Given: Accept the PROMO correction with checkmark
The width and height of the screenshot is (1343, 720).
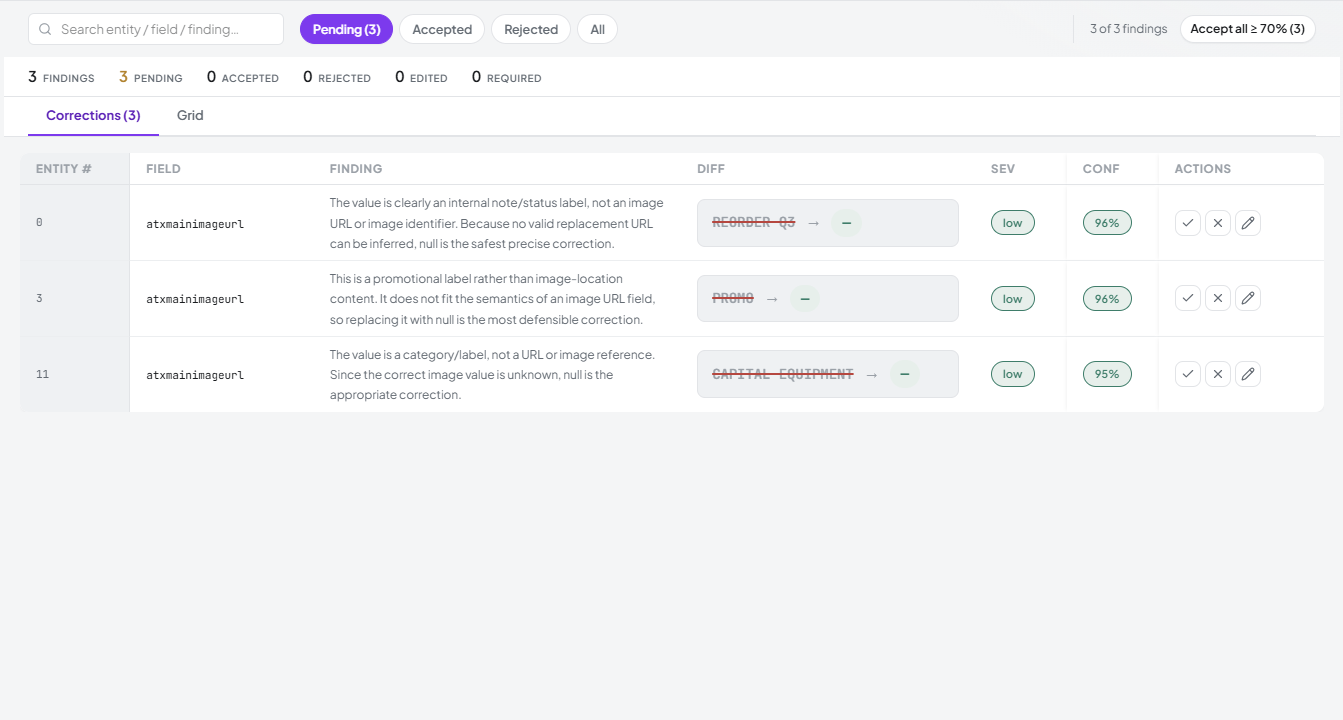Looking at the screenshot, I should (x=1188, y=298).
